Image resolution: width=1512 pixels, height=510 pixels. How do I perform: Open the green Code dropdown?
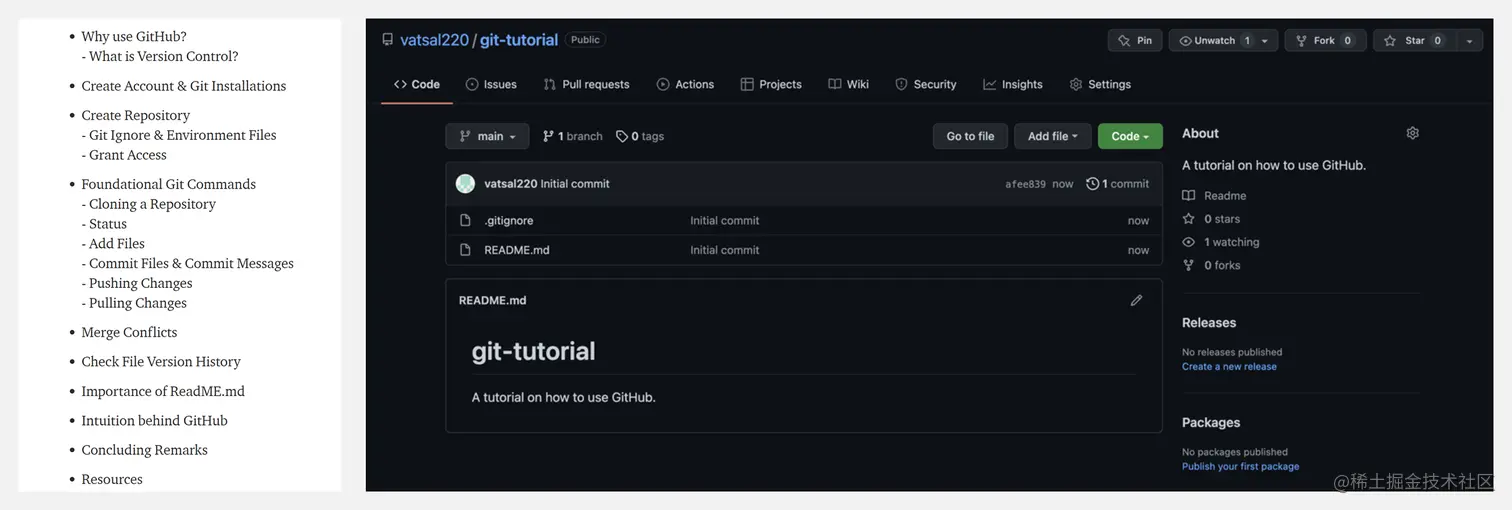[1130, 136]
